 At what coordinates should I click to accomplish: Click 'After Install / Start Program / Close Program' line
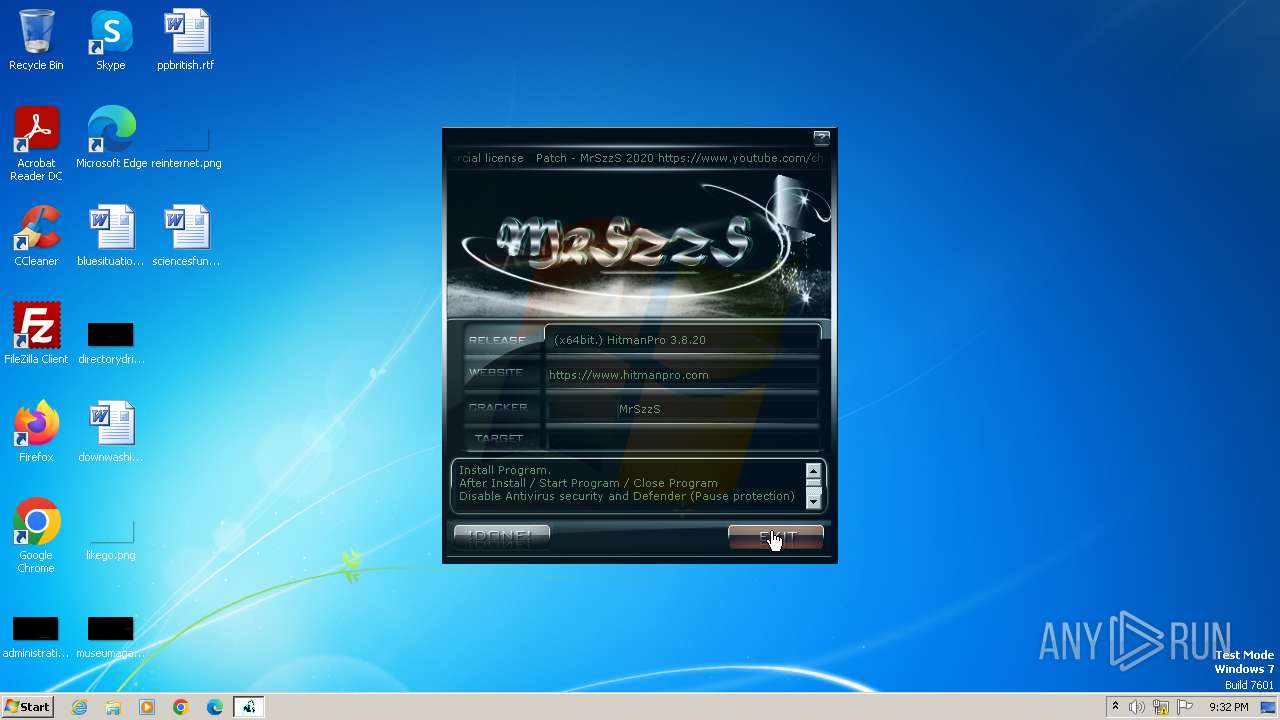pyautogui.click(x=588, y=483)
